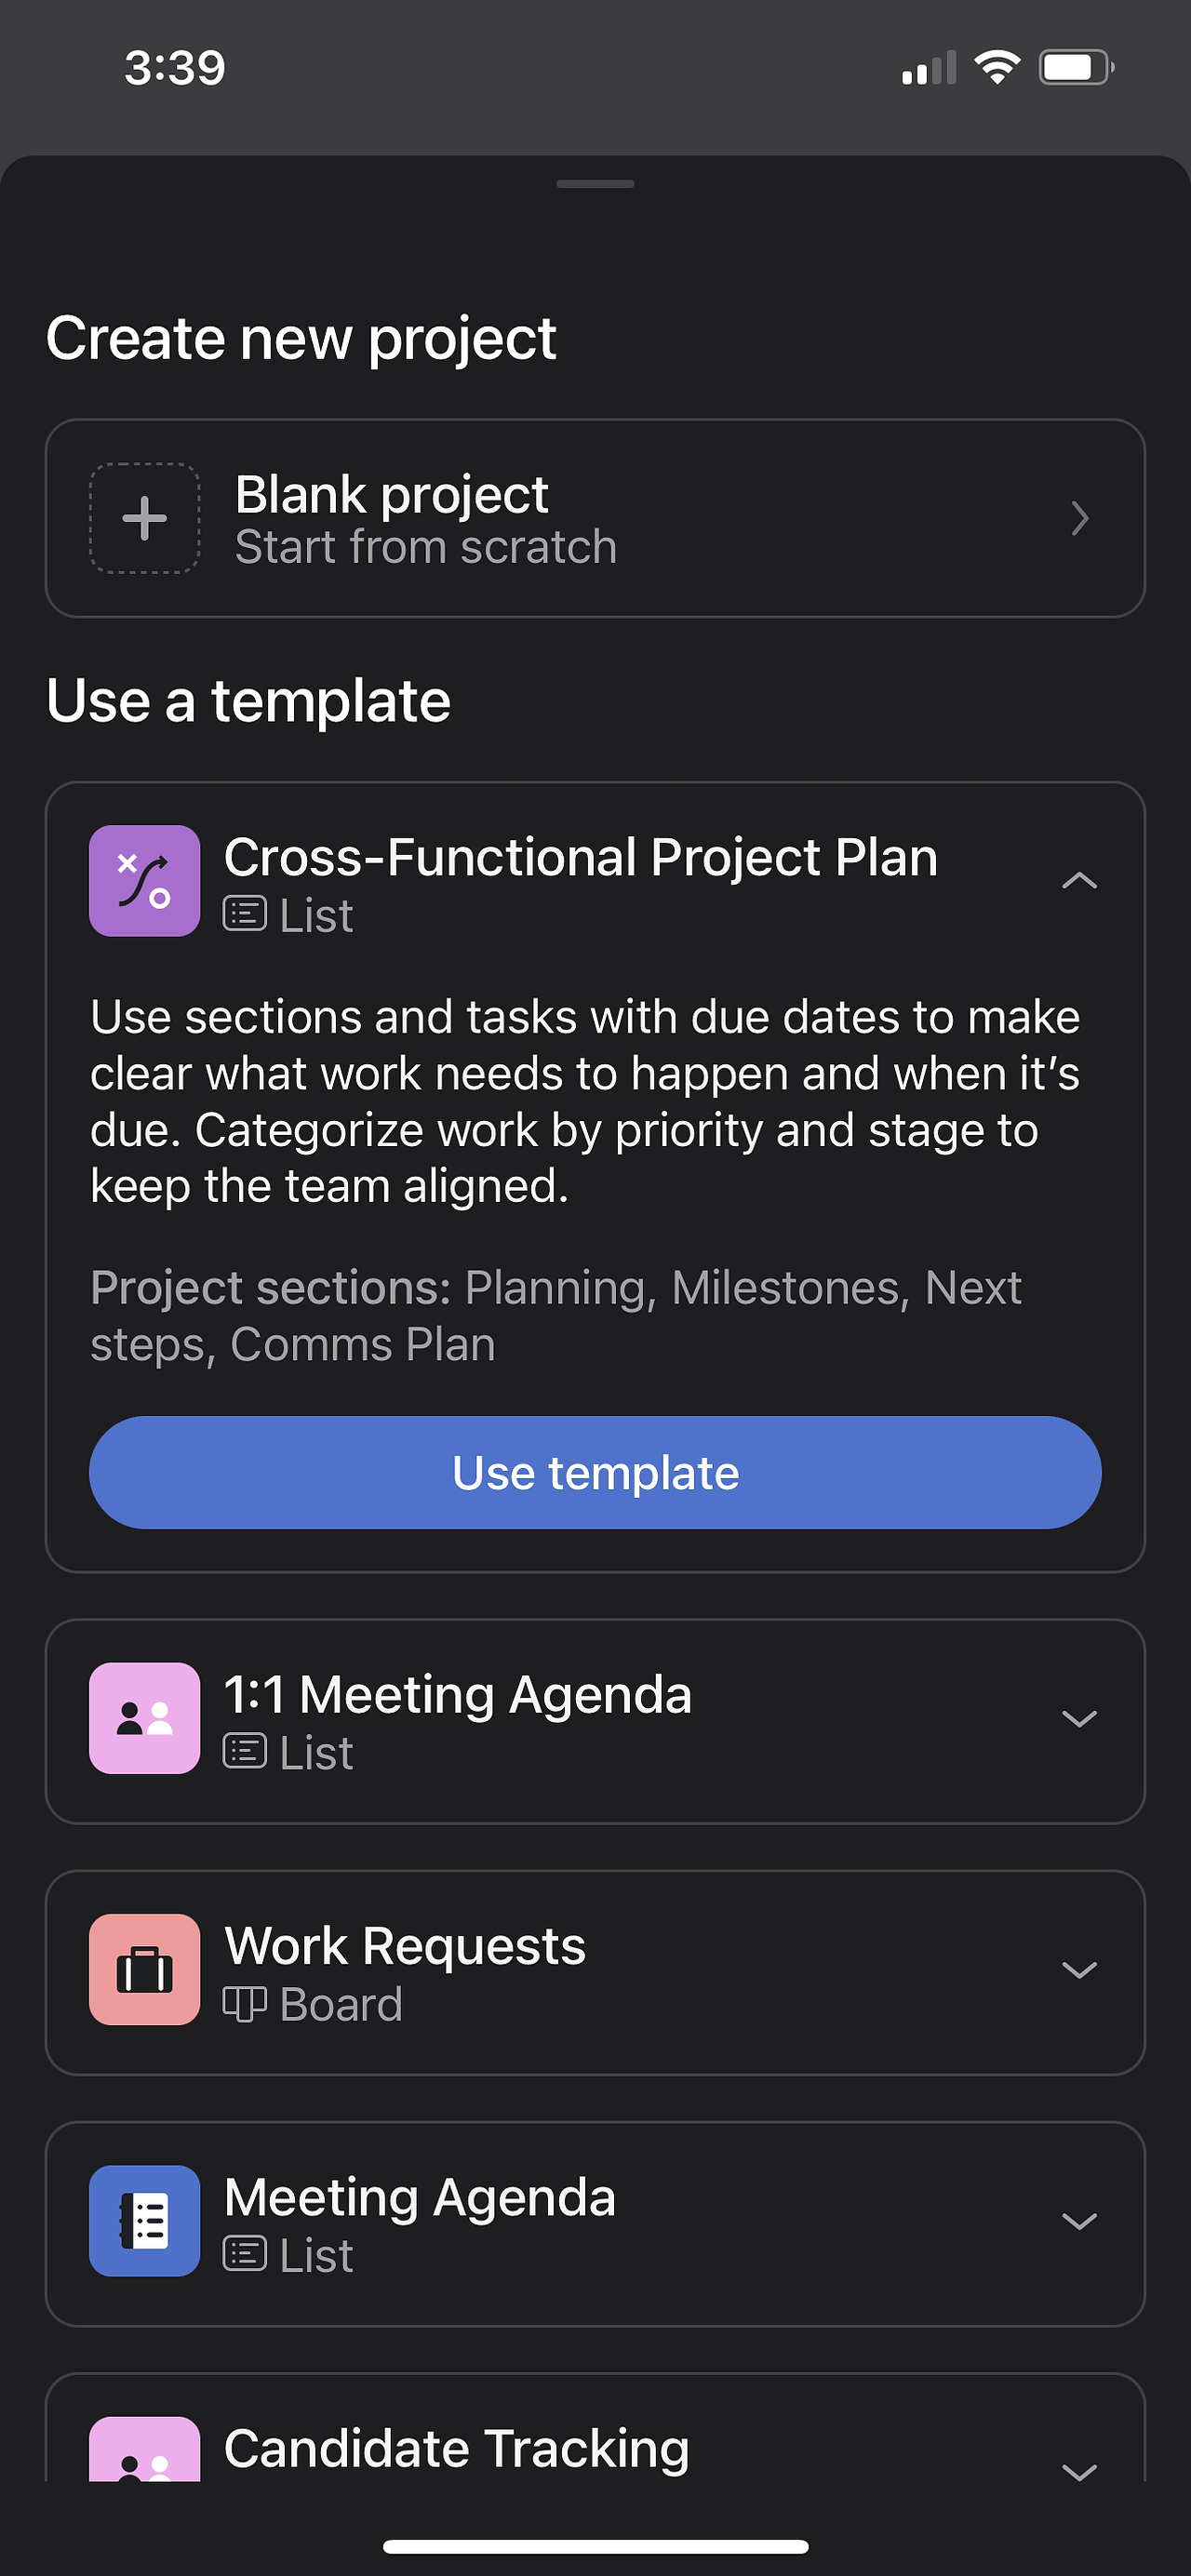This screenshot has width=1191, height=2576.
Task: Tap the Wi-Fi status icon
Action: pyautogui.click(x=997, y=67)
